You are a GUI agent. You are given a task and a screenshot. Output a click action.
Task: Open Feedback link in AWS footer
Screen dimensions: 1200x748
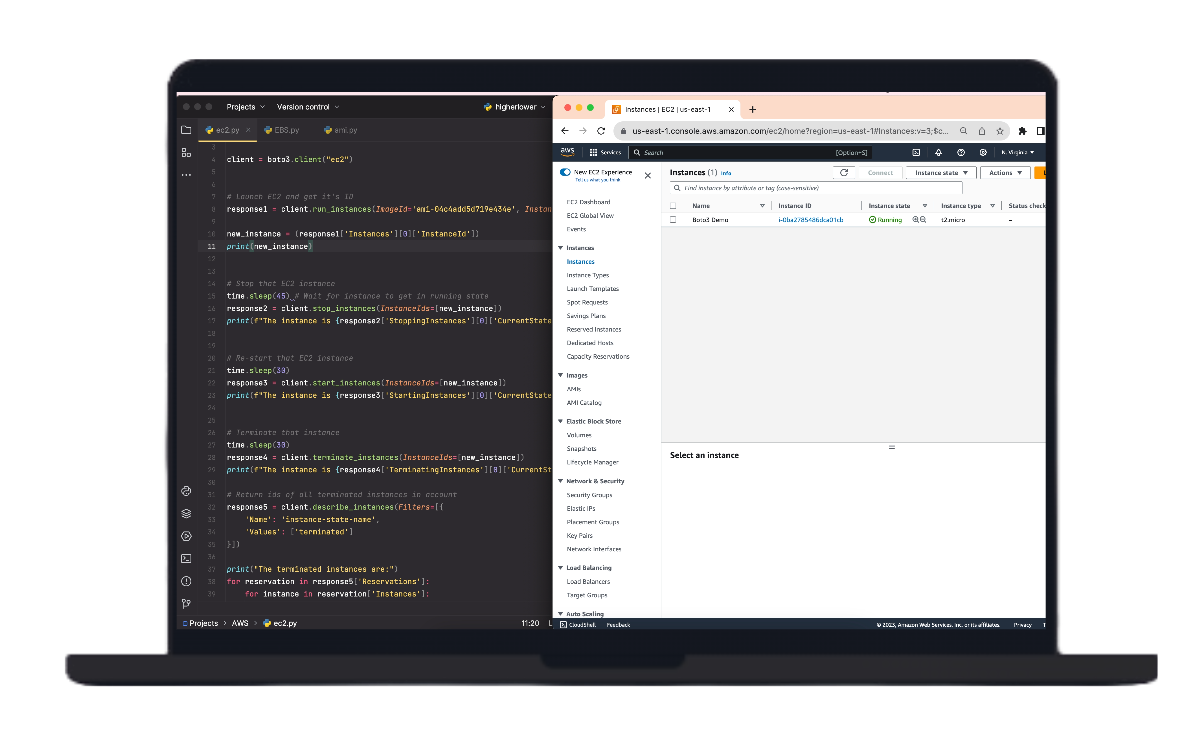tap(618, 624)
